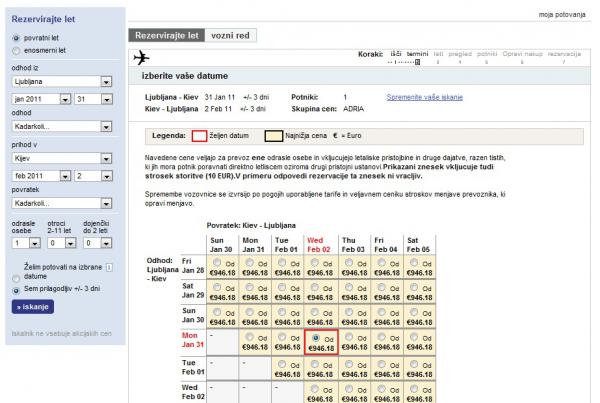The width and height of the screenshot is (600, 403).
Task: Select the exact 'datume' travel radio option
Action: pos(14,277)
